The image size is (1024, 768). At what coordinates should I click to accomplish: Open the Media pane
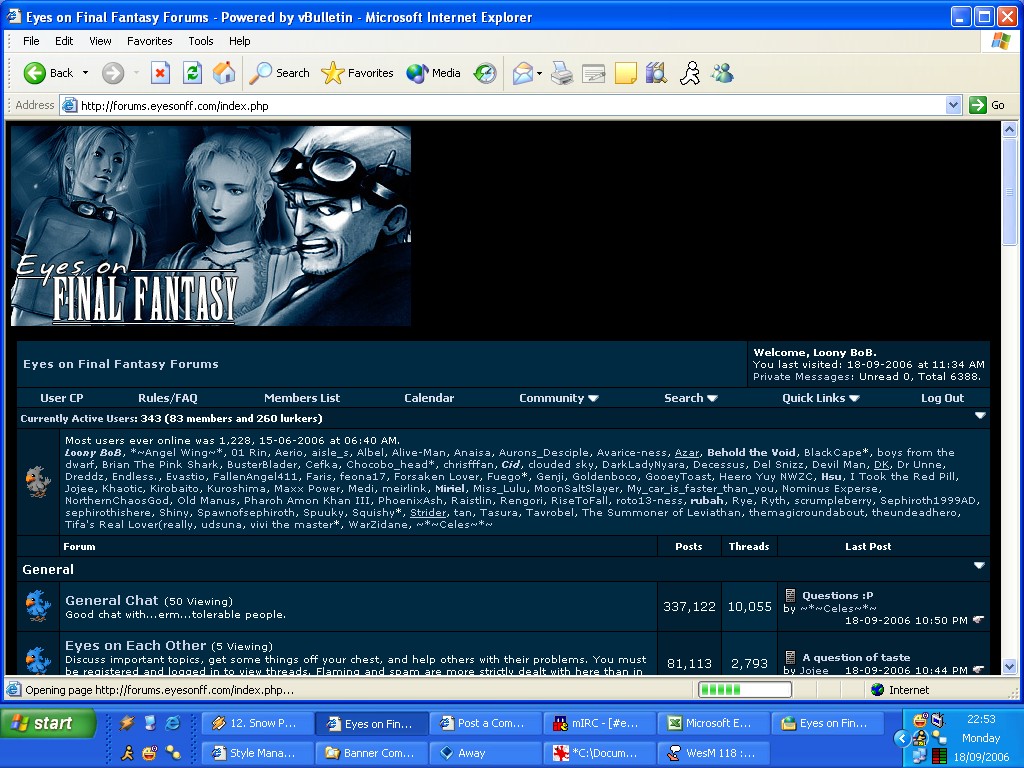pos(434,73)
